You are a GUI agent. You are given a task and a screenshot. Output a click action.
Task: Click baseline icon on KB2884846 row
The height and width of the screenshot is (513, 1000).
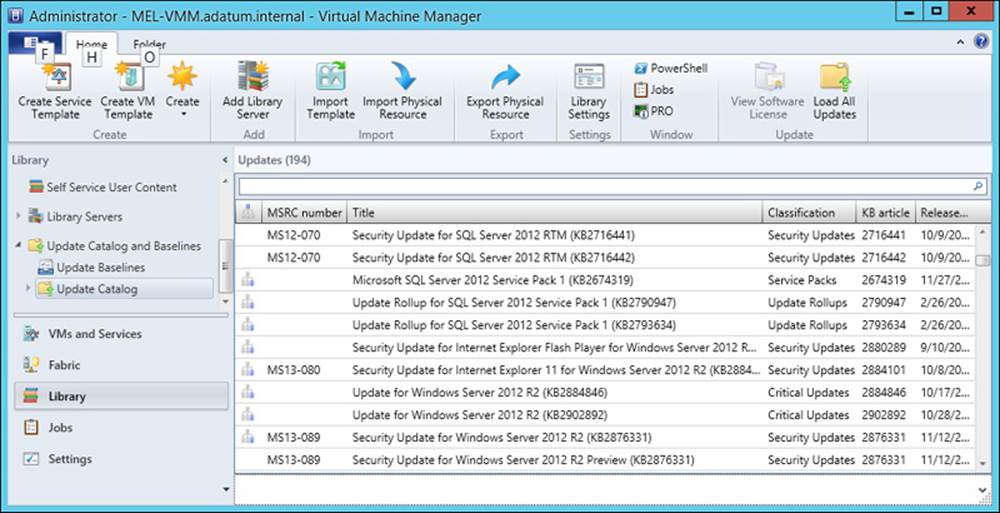pyautogui.click(x=247, y=392)
